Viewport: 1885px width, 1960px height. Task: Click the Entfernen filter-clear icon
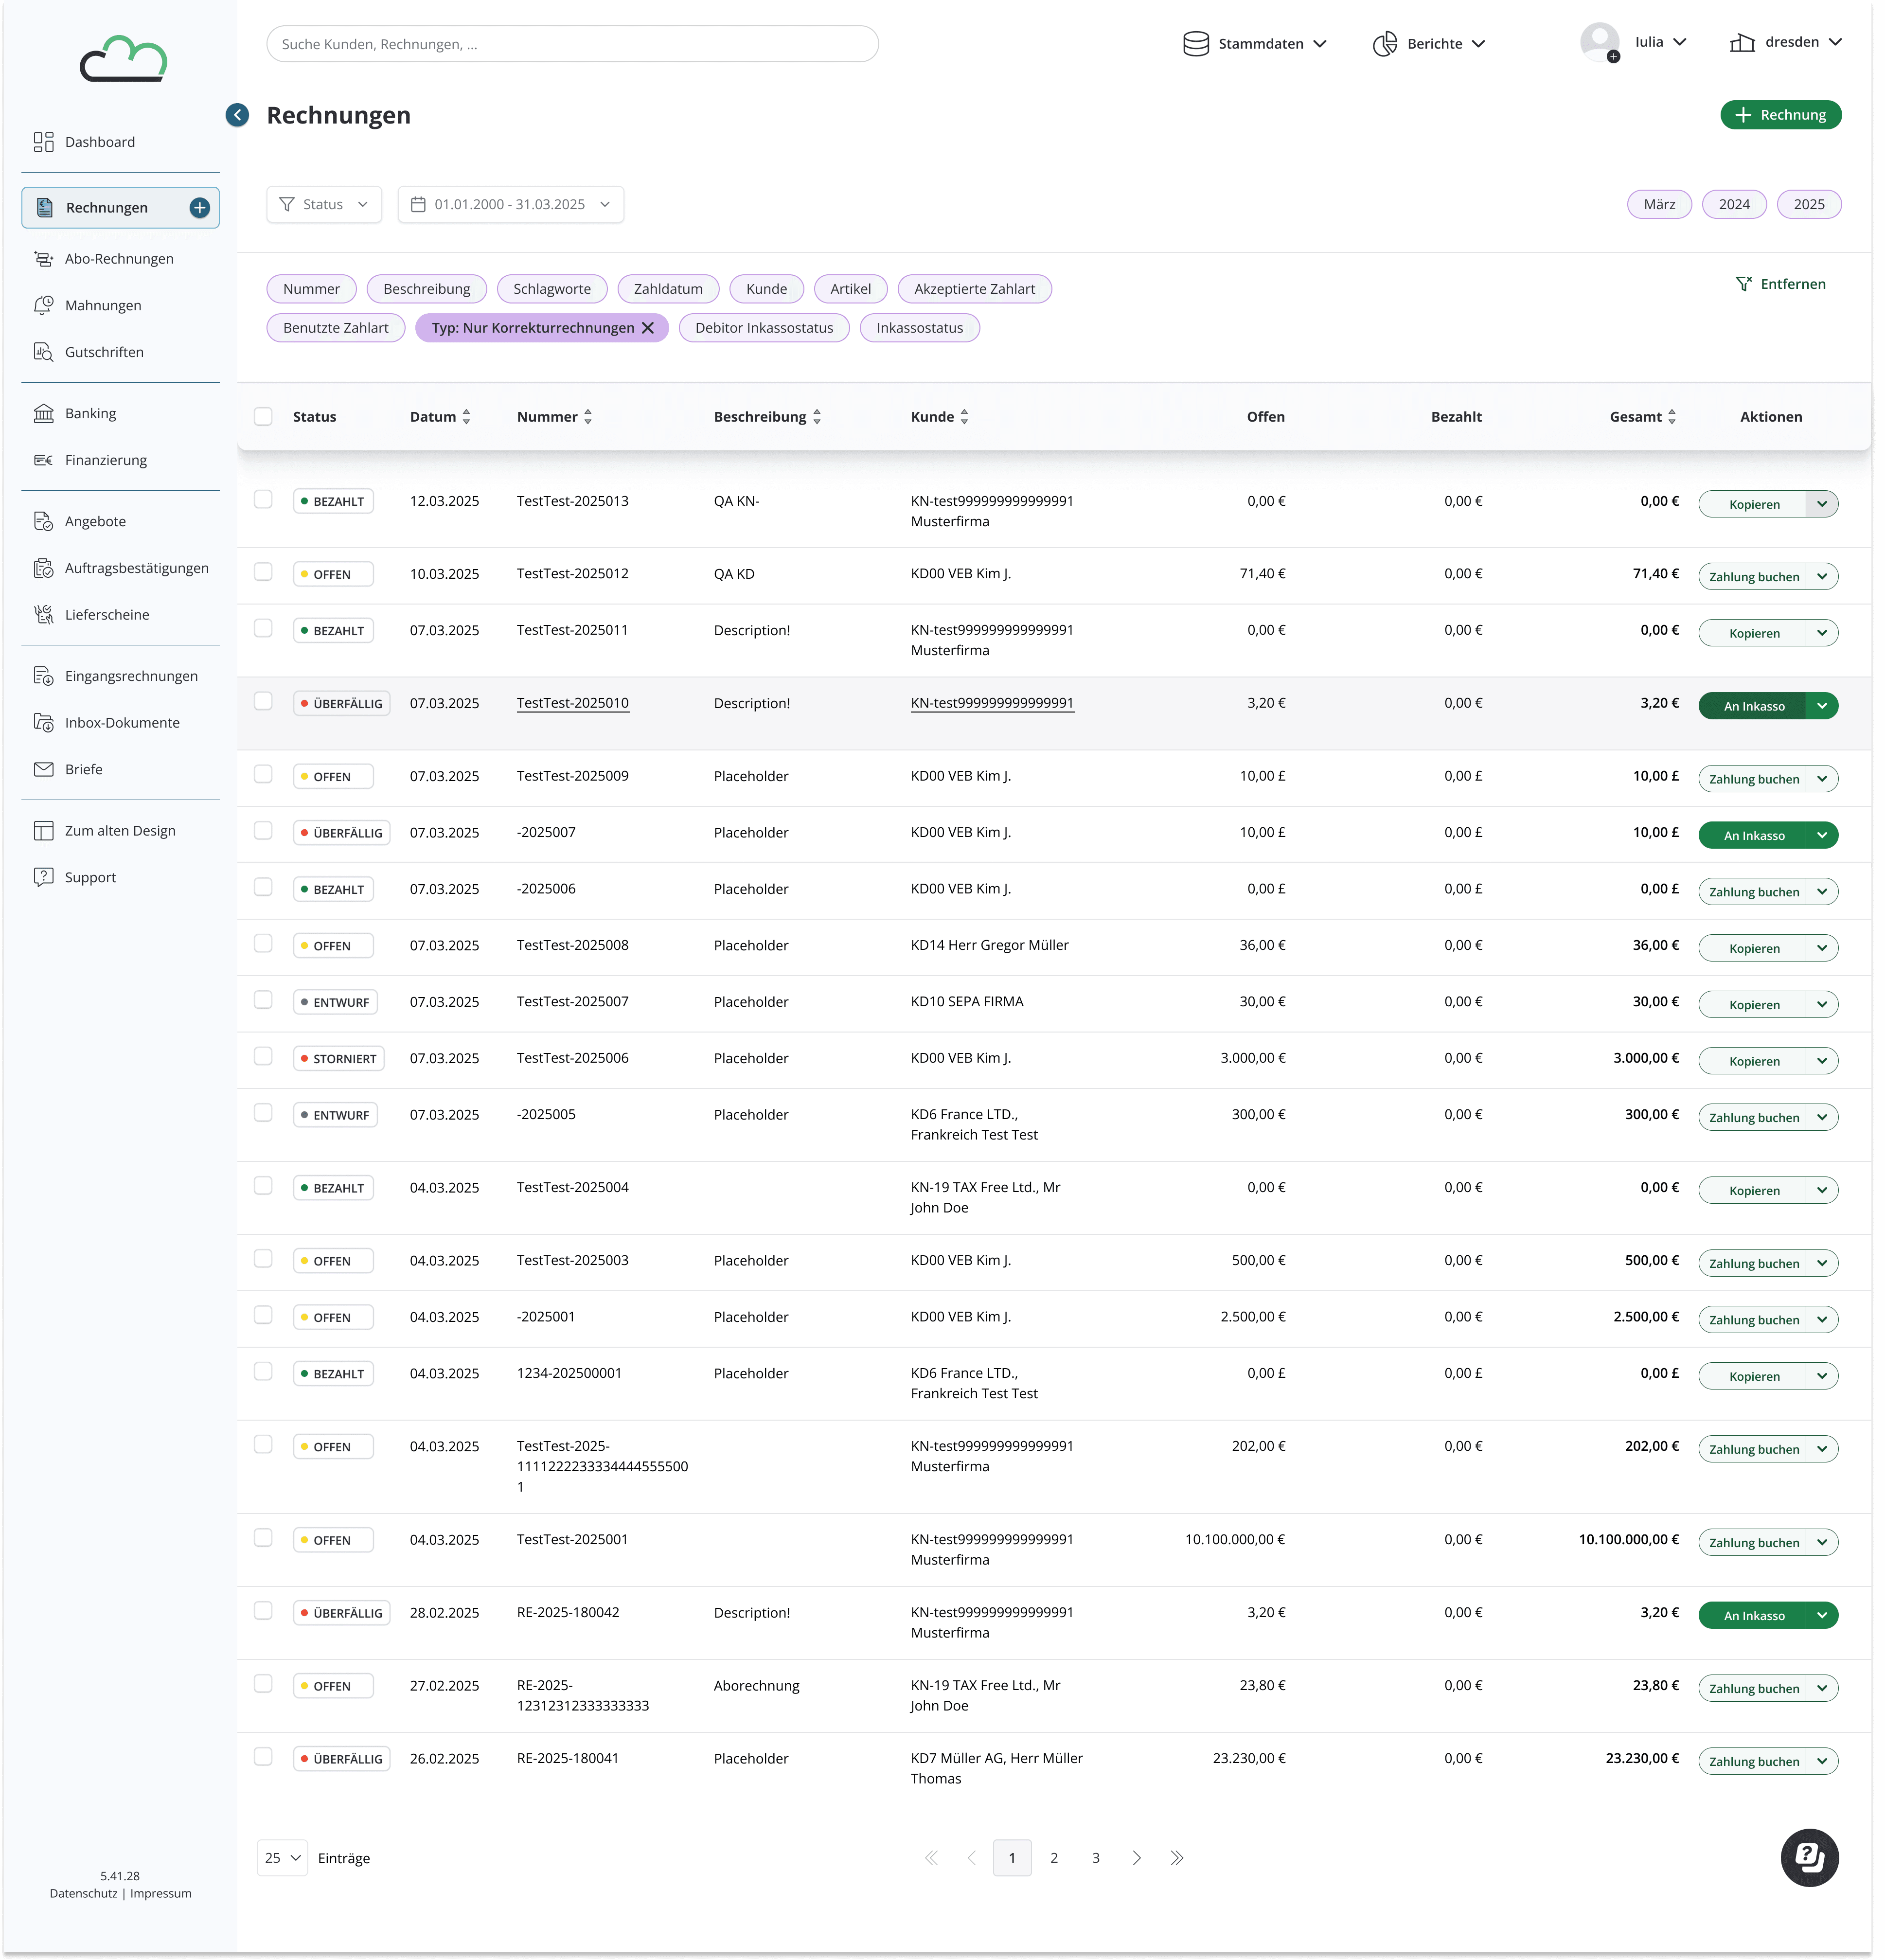coord(1743,285)
